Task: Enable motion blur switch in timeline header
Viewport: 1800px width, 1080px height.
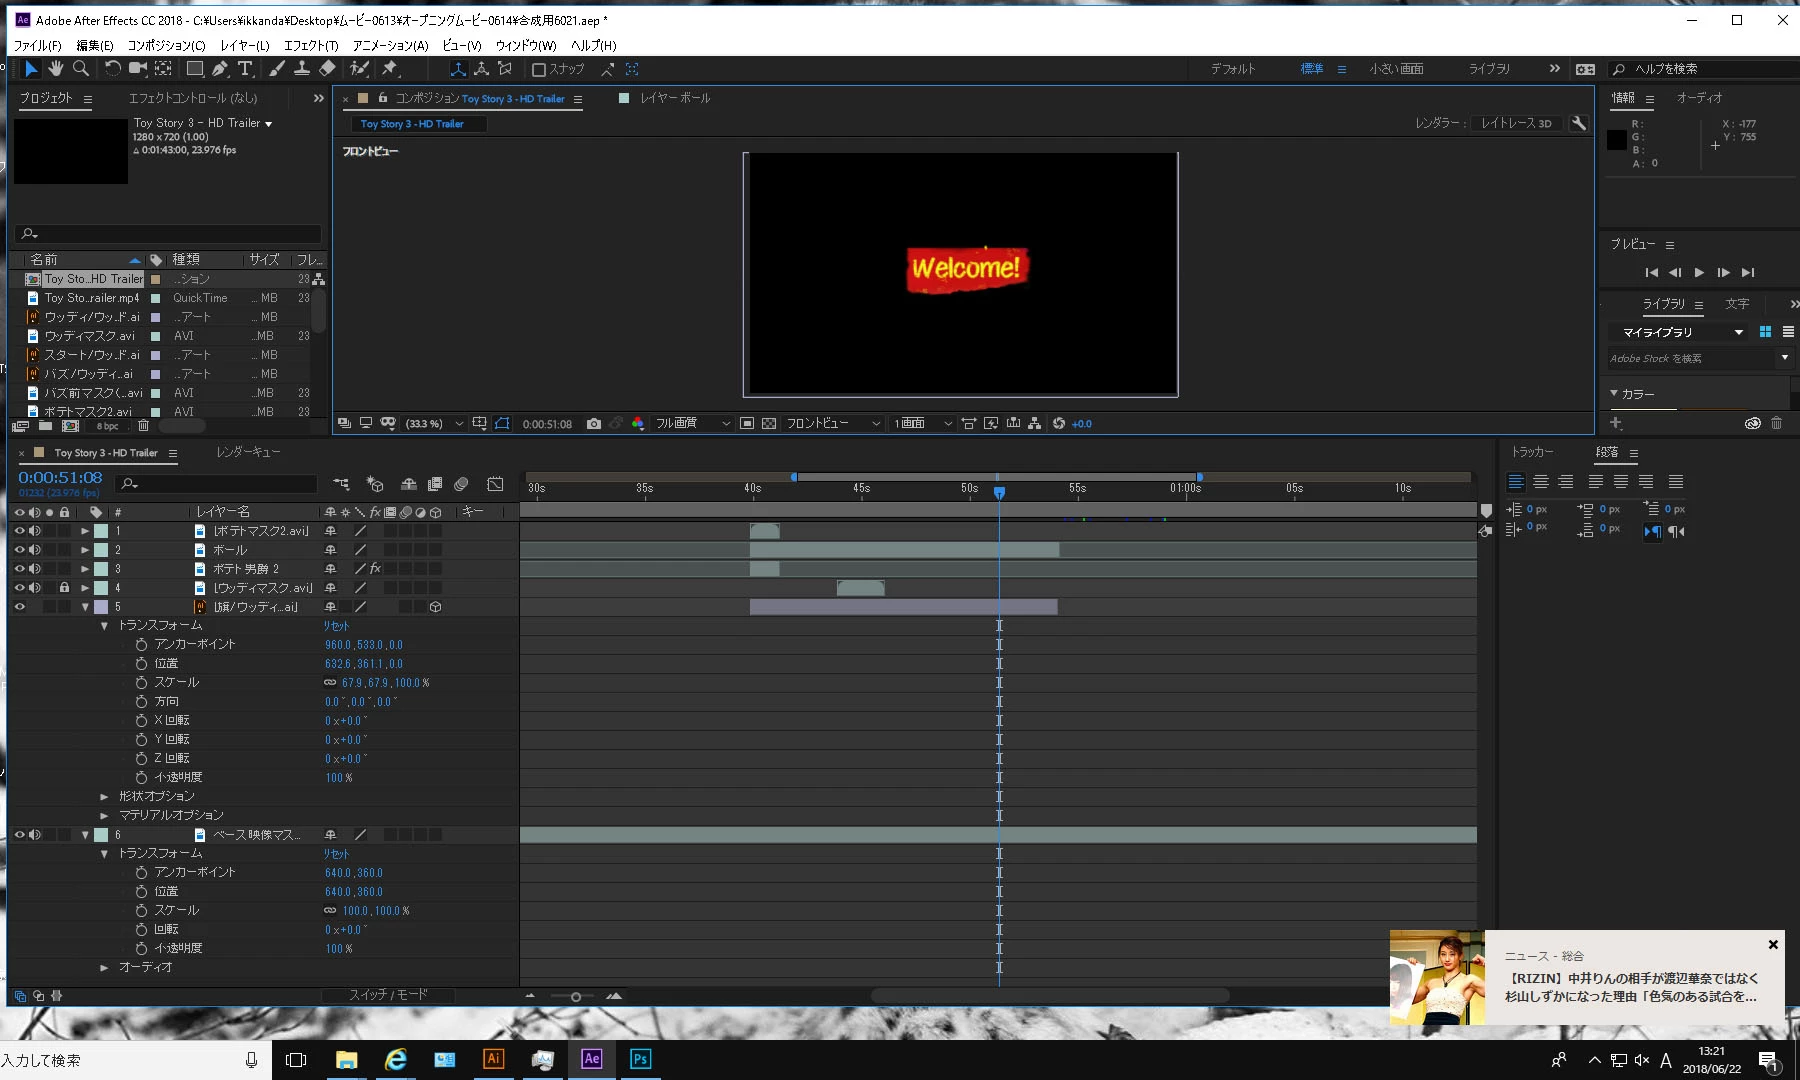Action: pos(461,484)
